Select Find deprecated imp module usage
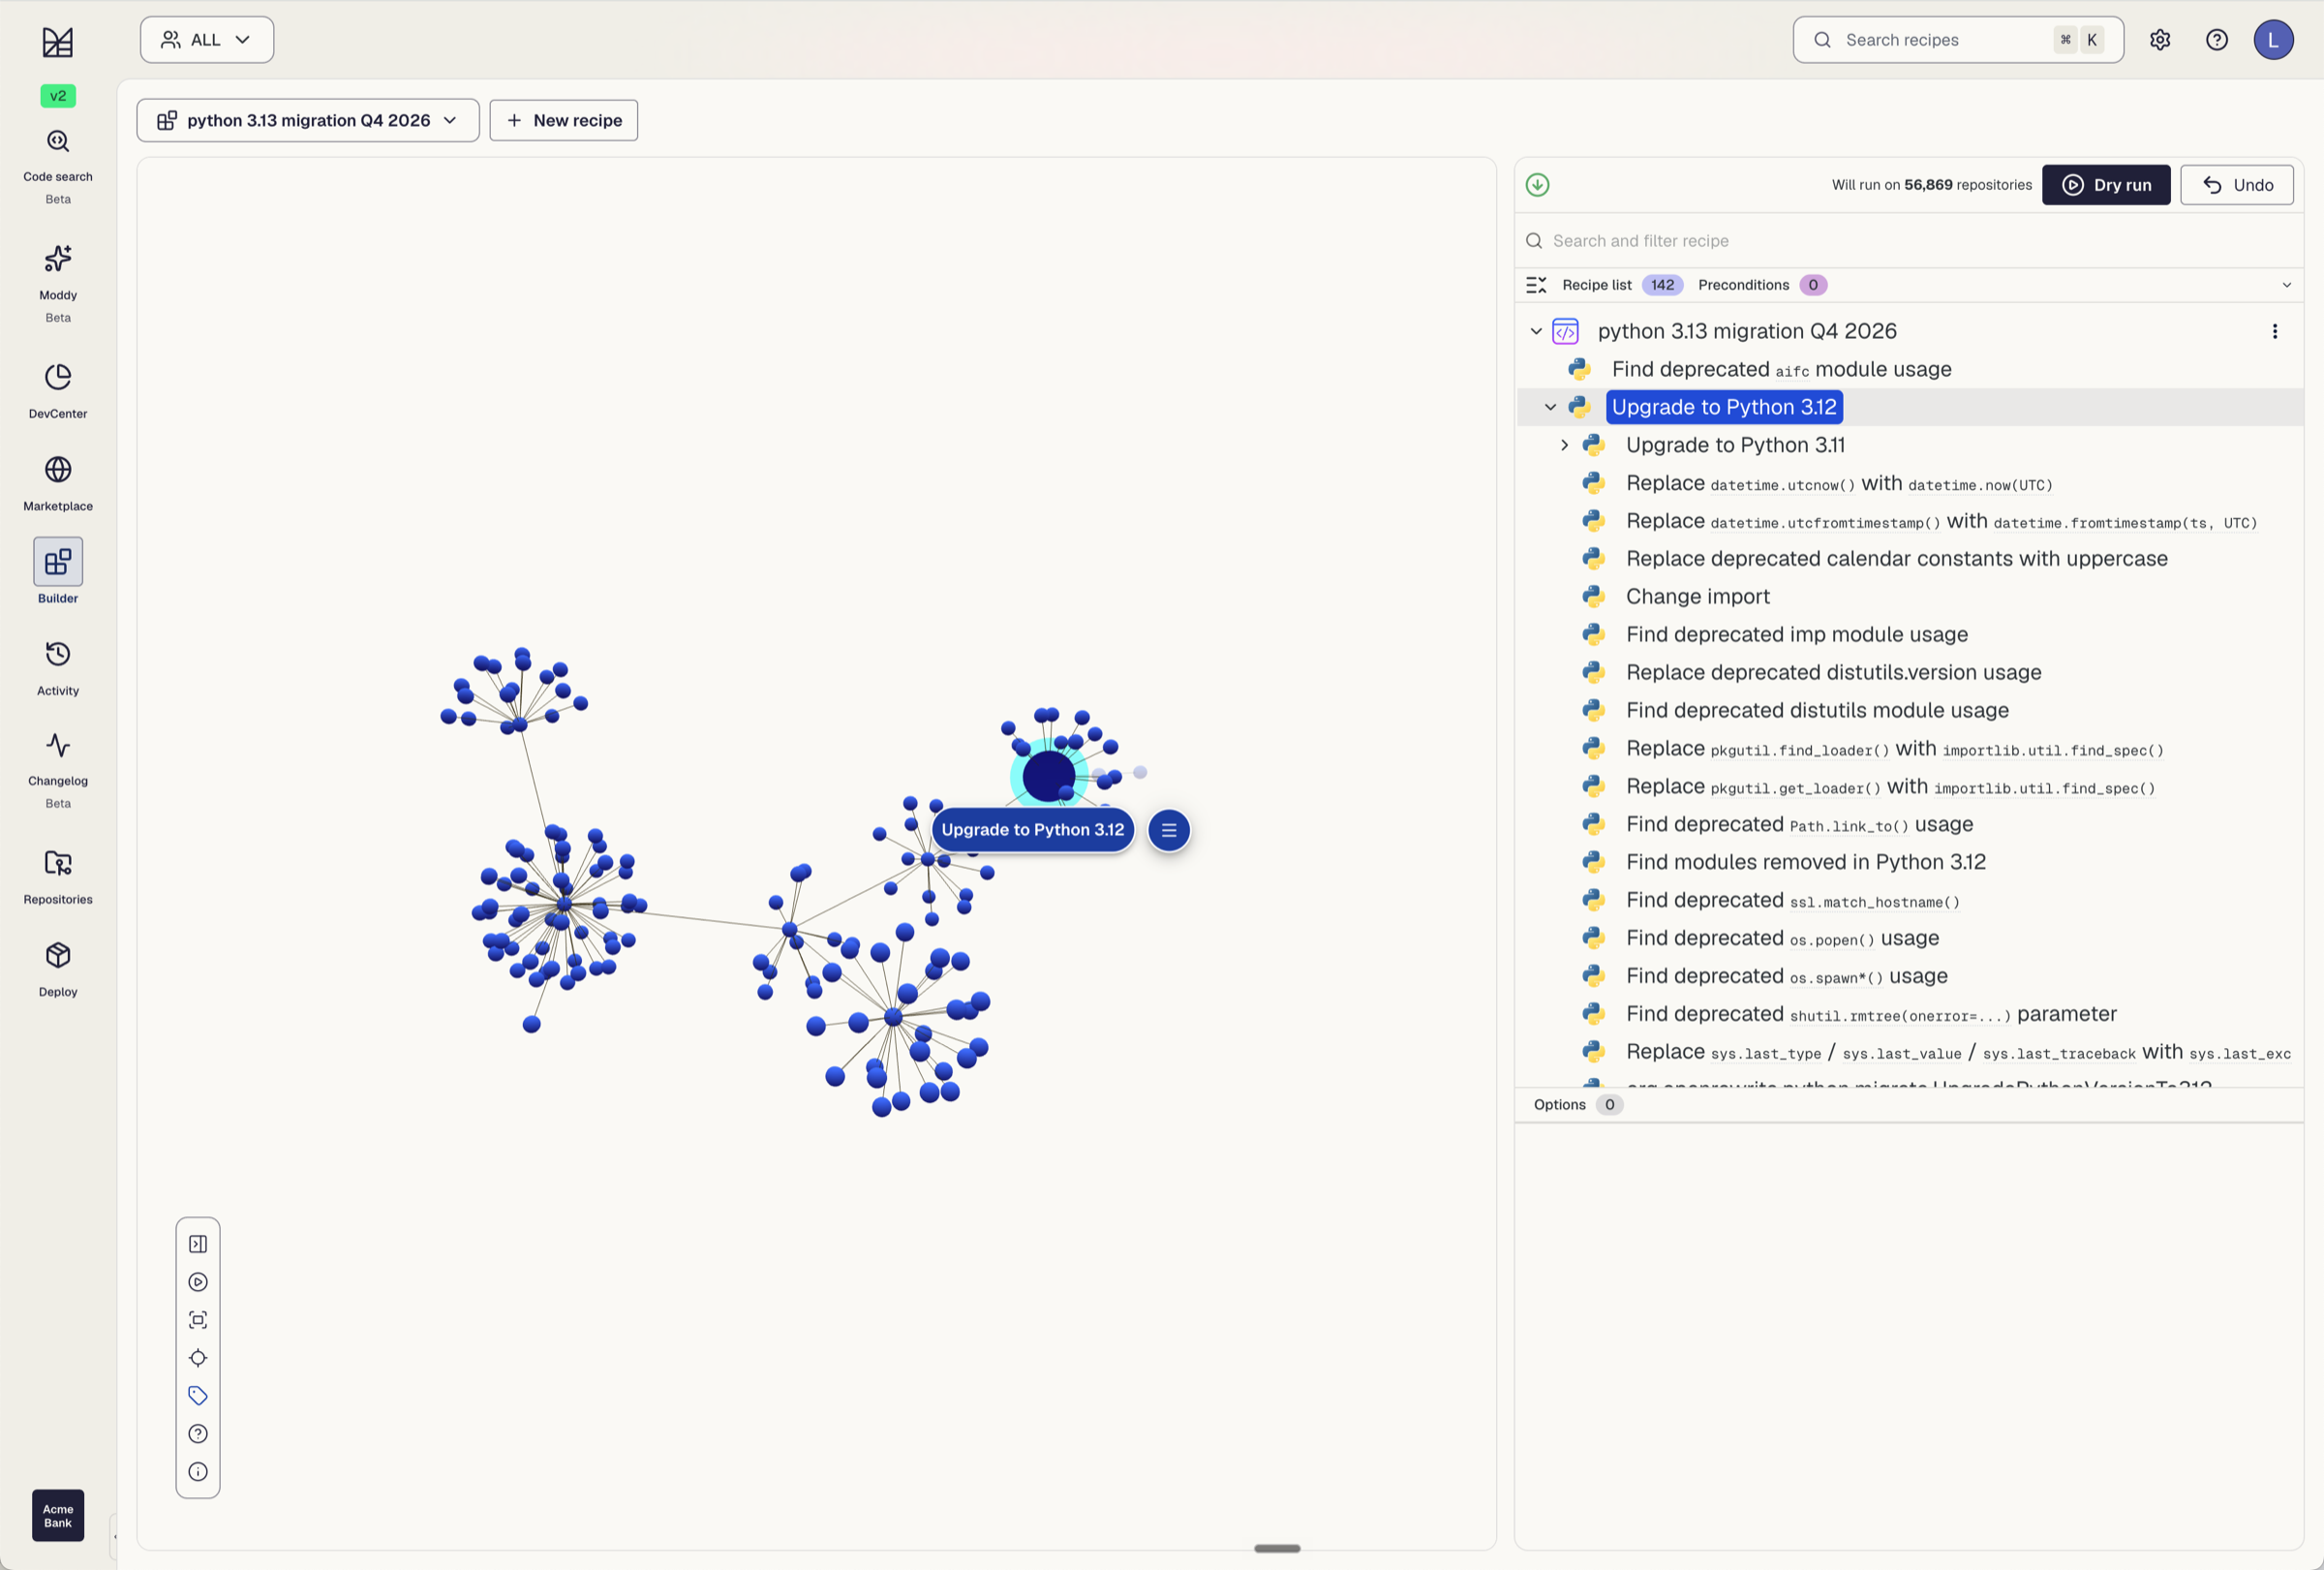Viewport: 2324px width, 1570px height. click(x=1796, y=635)
